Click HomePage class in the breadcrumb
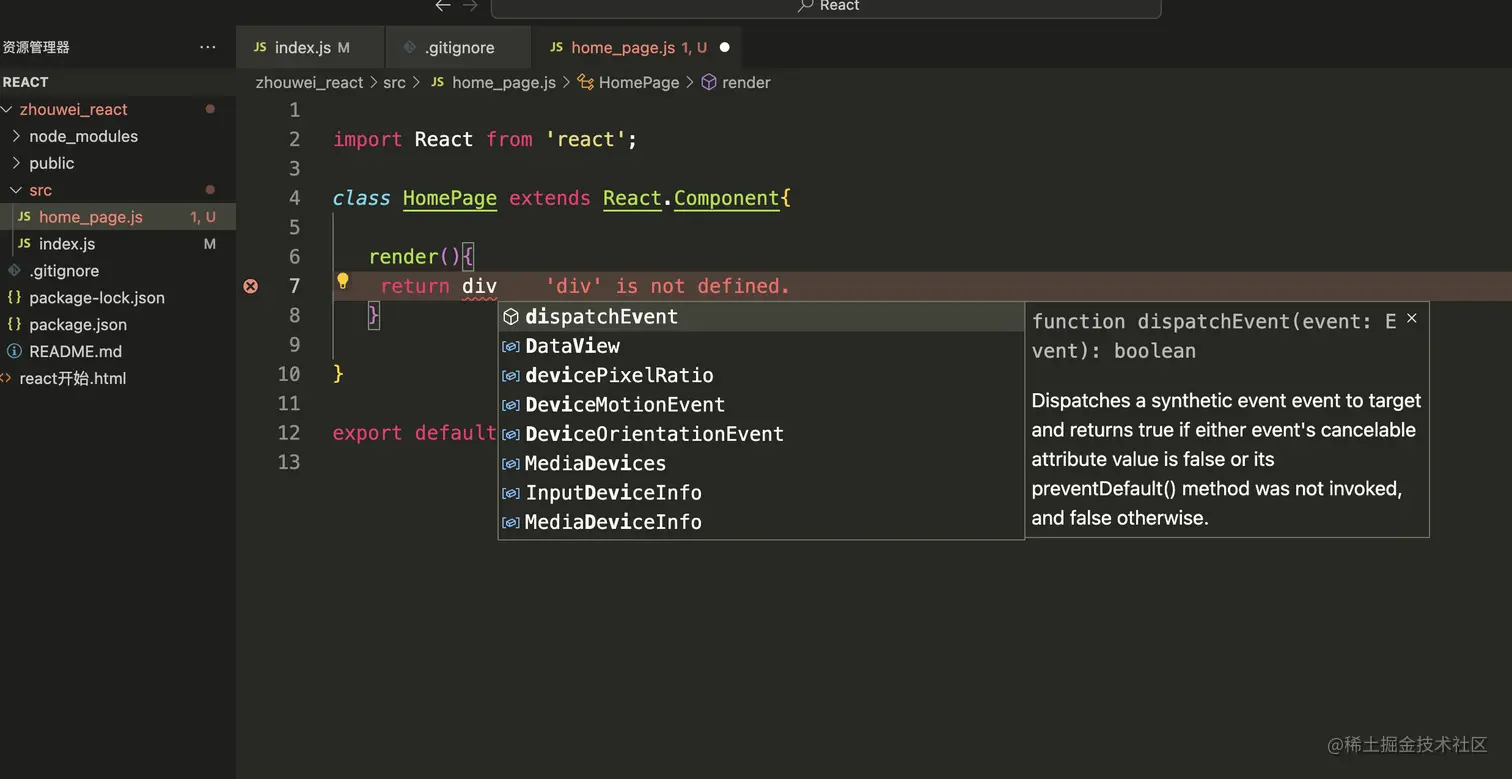 coord(639,83)
